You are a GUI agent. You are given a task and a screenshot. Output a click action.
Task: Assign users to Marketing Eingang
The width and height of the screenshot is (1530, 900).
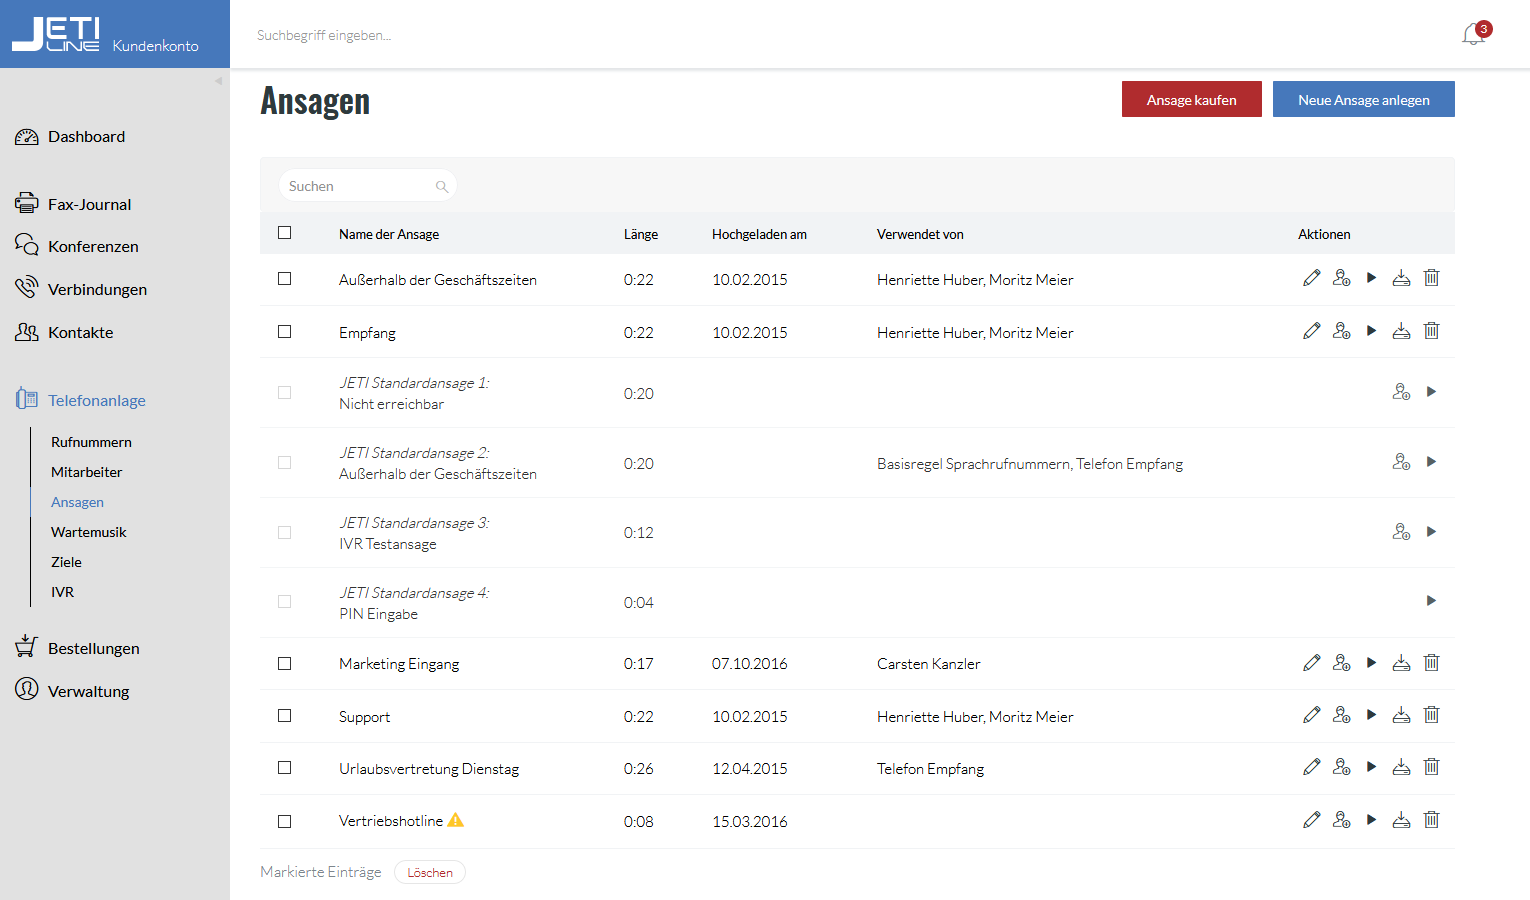[1342, 663]
